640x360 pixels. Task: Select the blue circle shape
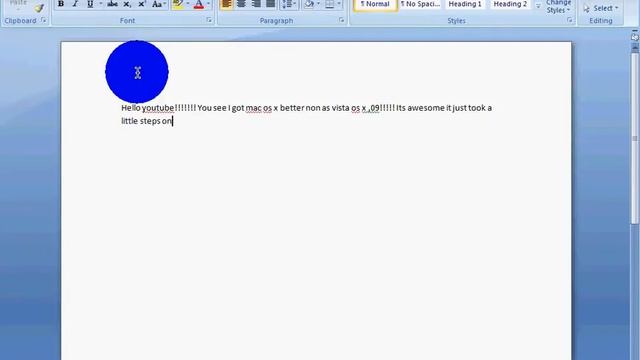[137, 72]
